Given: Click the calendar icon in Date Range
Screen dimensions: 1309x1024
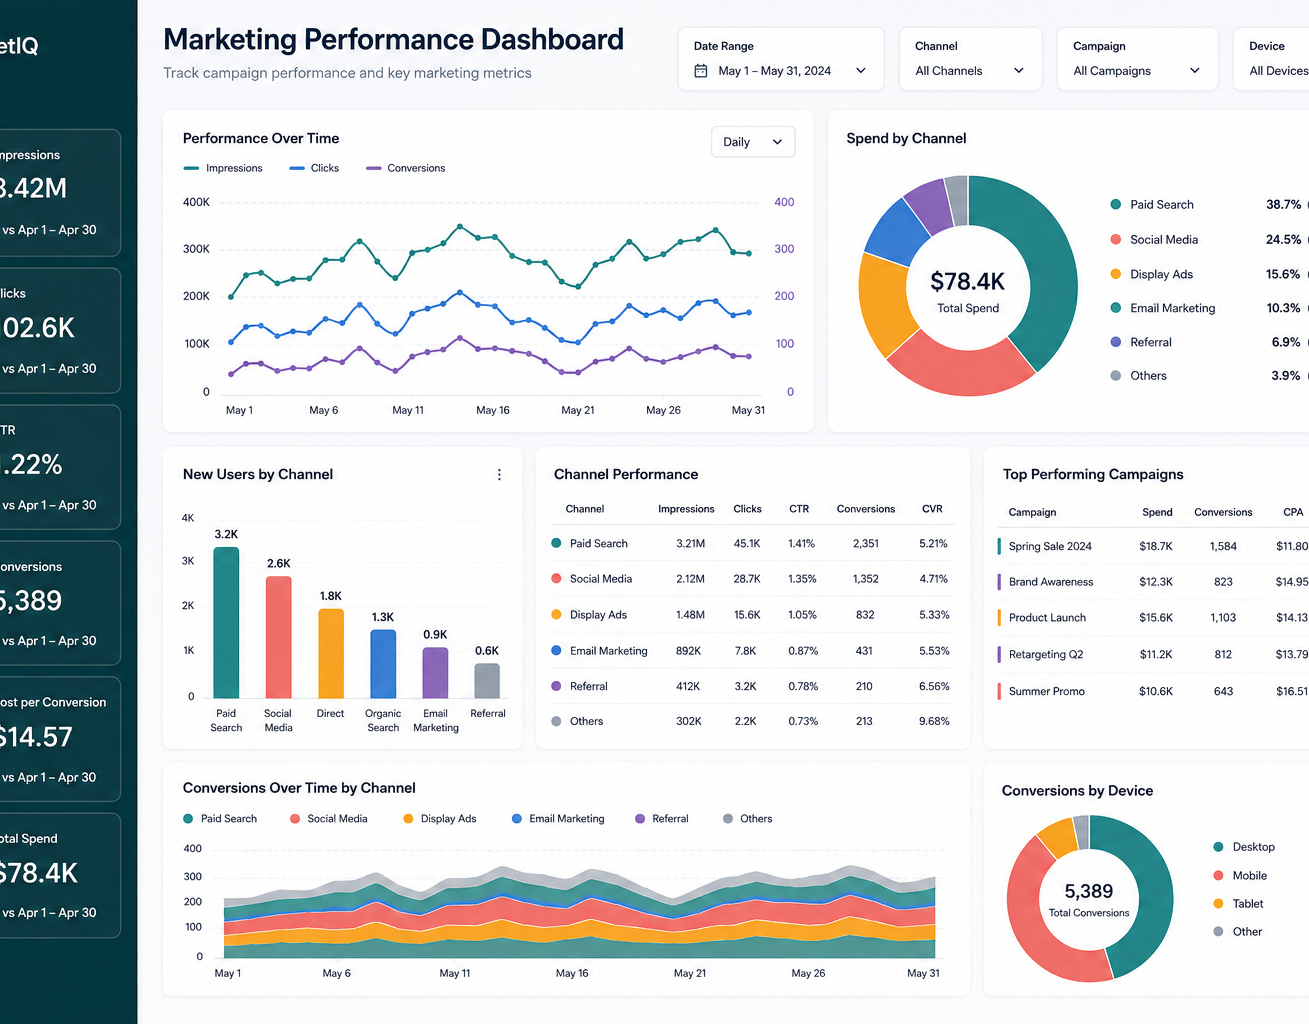Looking at the screenshot, I should (x=701, y=71).
